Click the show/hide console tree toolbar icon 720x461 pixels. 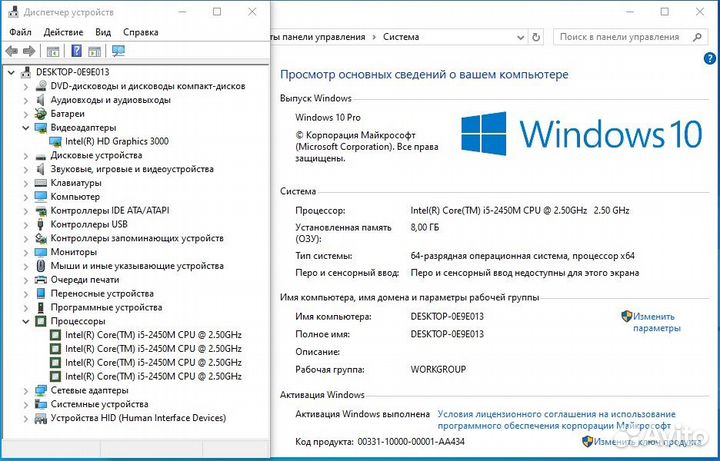tap(53, 51)
